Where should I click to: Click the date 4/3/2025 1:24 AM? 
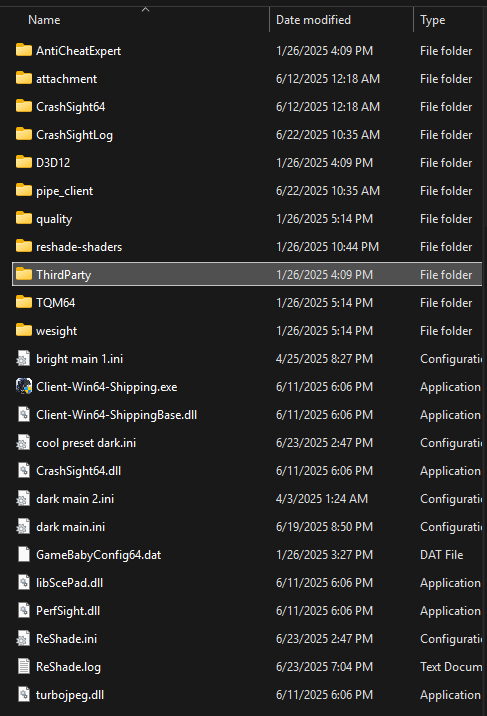coord(321,499)
